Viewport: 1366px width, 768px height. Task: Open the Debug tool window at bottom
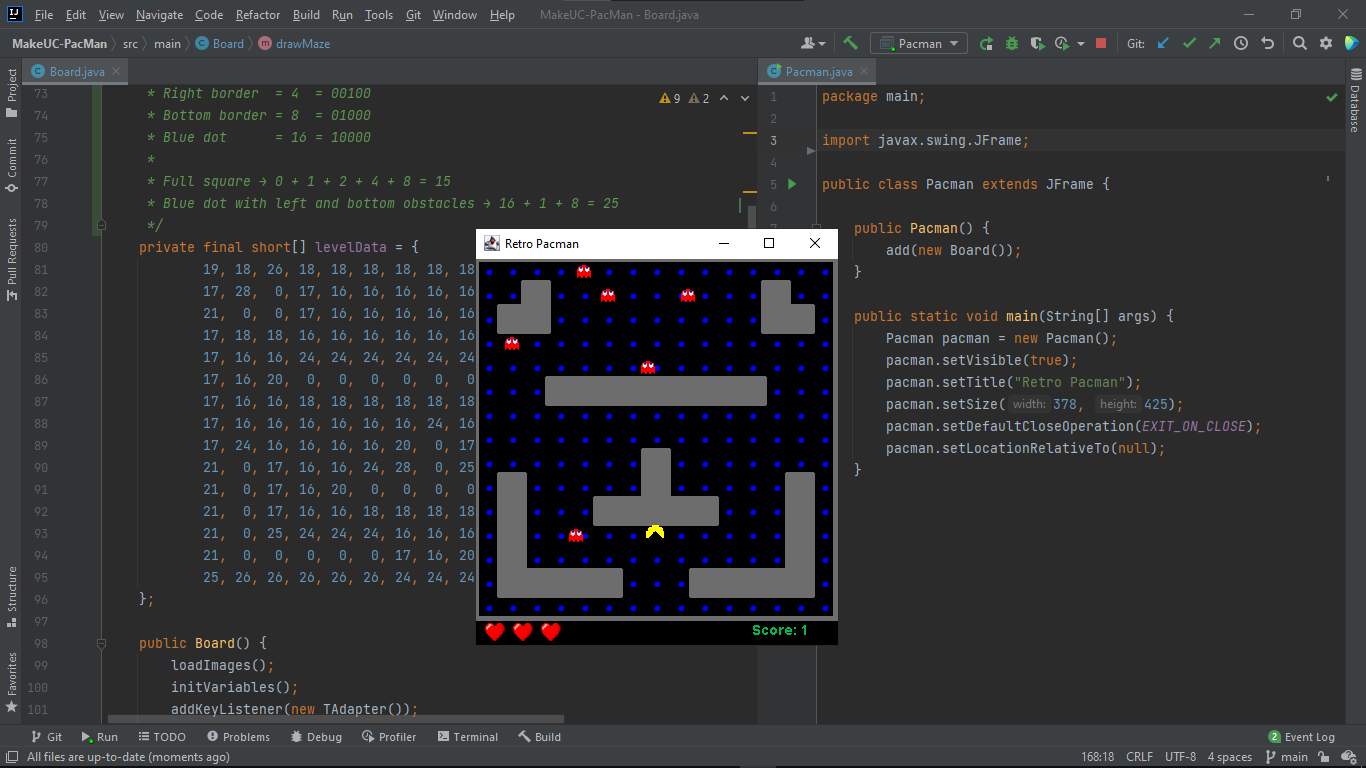[316, 737]
